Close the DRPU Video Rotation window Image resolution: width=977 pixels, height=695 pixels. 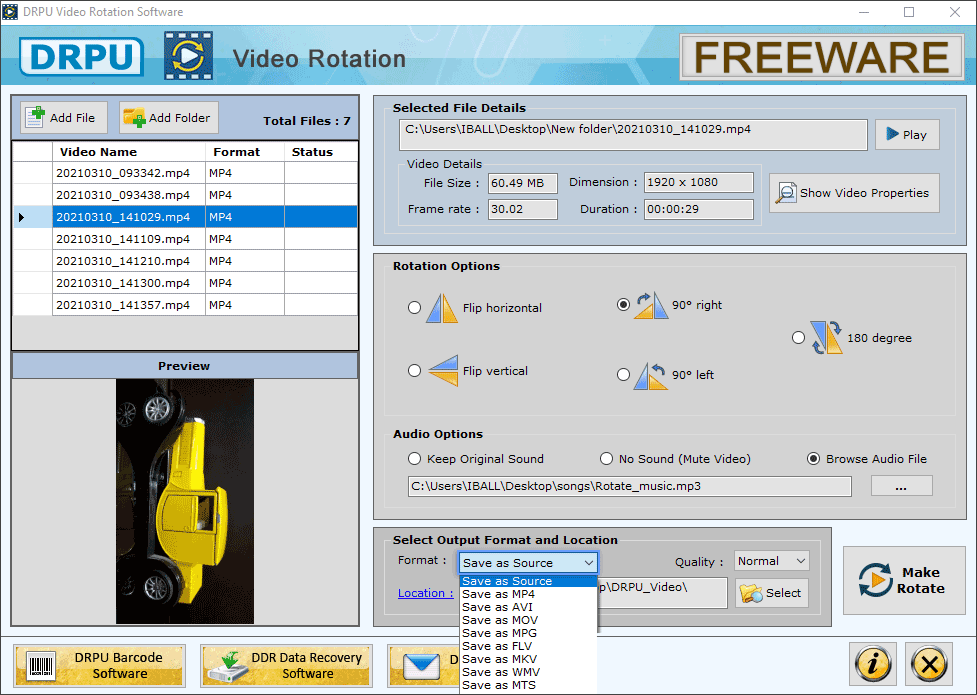click(955, 12)
